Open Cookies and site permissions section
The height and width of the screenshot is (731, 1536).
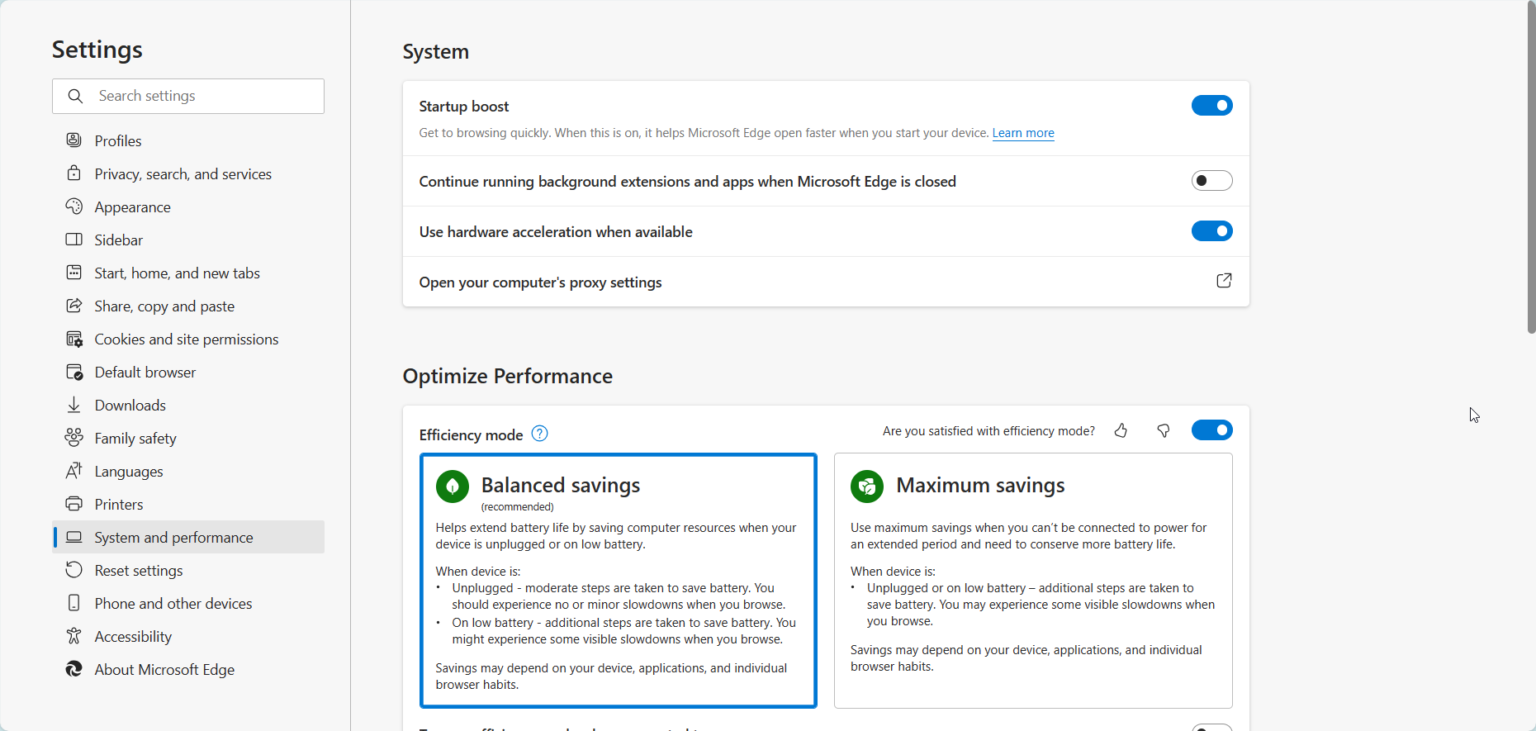tap(186, 339)
